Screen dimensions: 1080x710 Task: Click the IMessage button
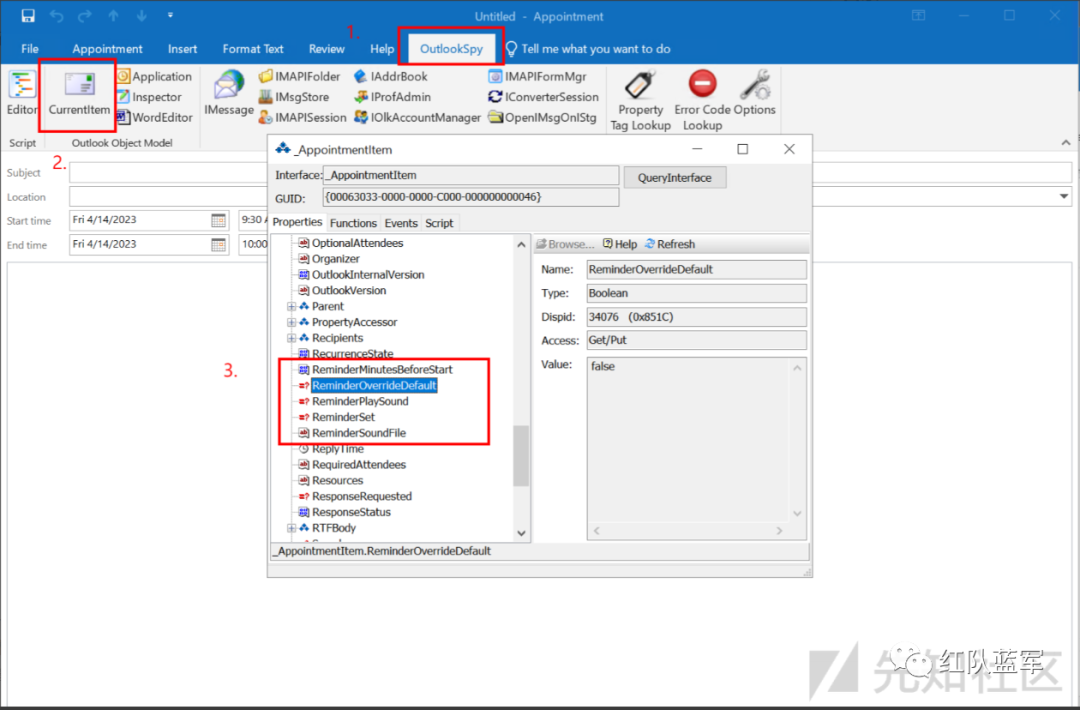229,94
